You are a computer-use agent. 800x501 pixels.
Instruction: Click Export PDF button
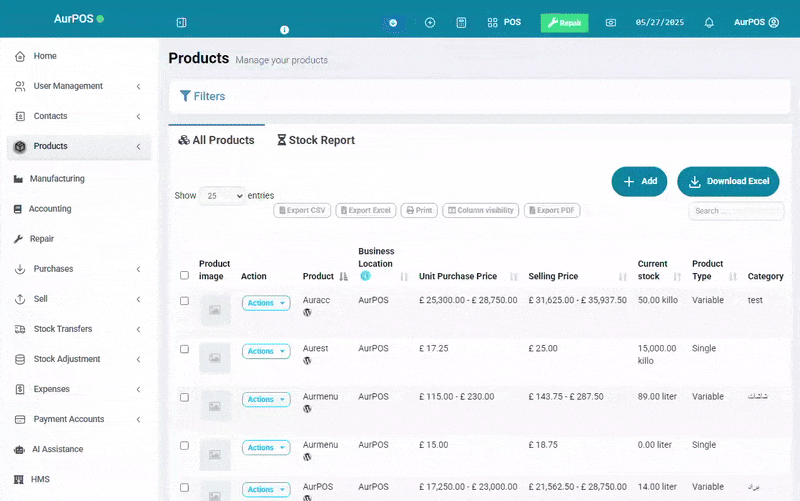[552, 210]
